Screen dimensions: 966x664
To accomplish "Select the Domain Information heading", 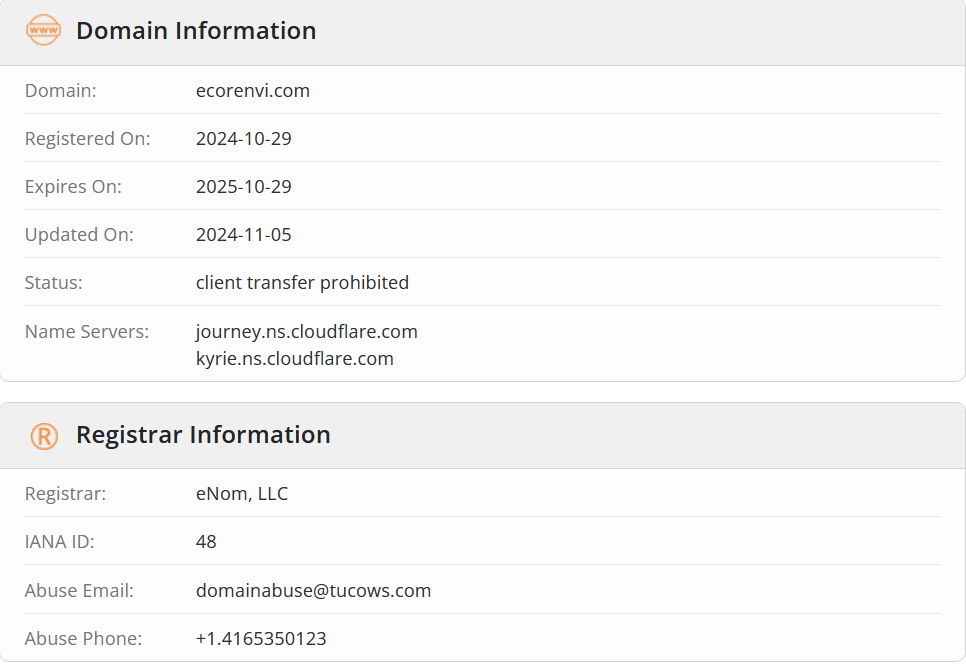I will pyautogui.click(x=196, y=31).
